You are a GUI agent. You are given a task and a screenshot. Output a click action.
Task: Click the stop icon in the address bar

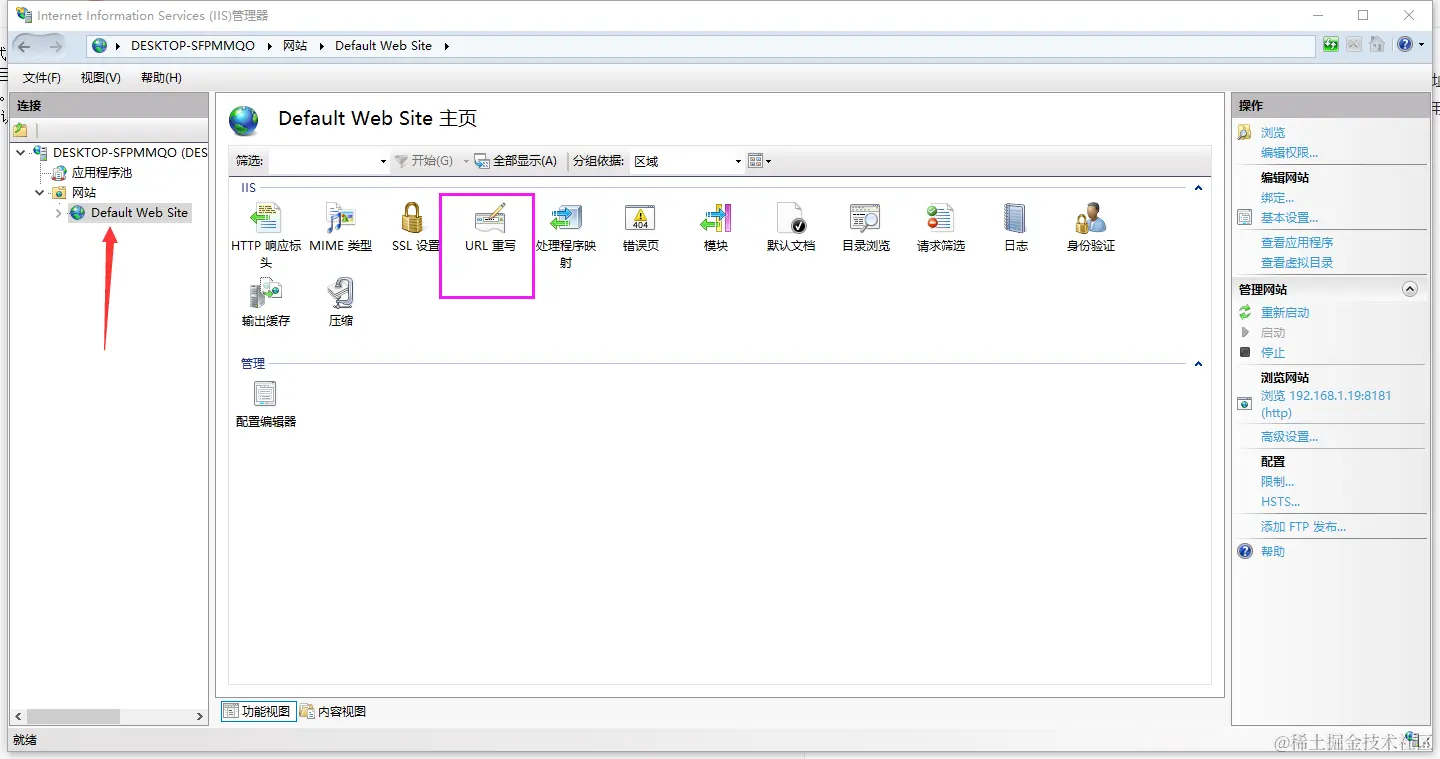click(x=1354, y=45)
